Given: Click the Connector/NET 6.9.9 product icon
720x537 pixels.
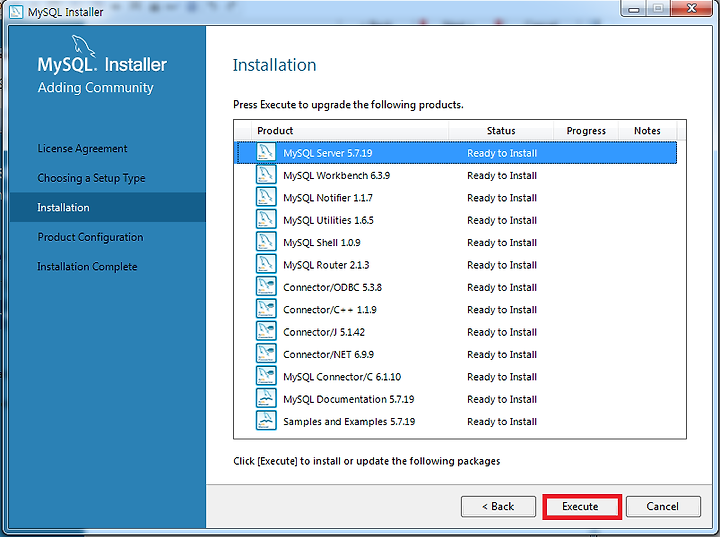Looking at the screenshot, I should pyautogui.click(x=266, y=354).
